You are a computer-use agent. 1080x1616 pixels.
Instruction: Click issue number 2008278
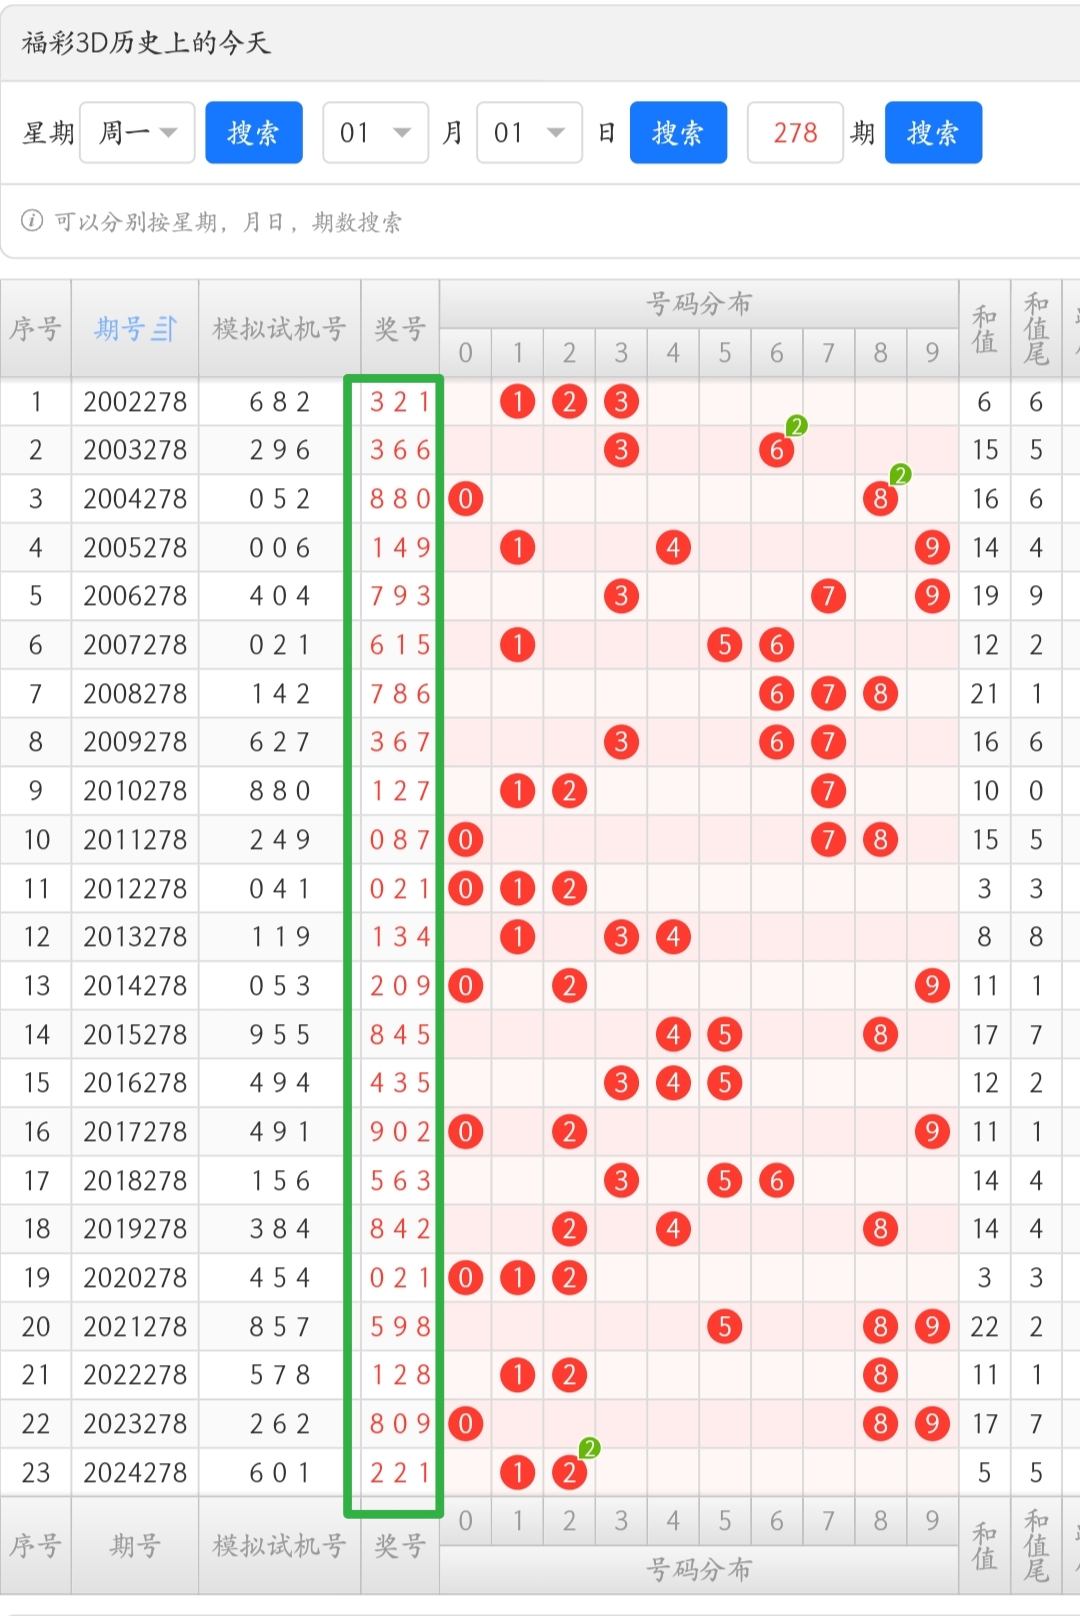[135, 693]
